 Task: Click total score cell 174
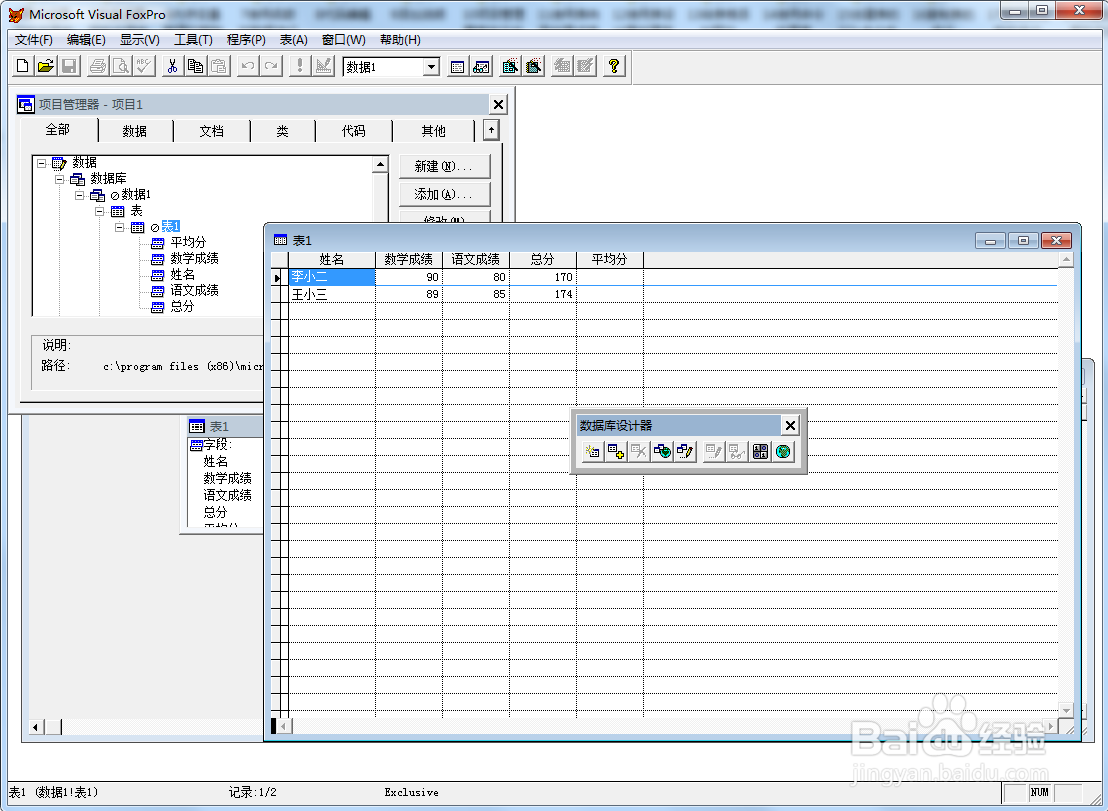(543, 294)
